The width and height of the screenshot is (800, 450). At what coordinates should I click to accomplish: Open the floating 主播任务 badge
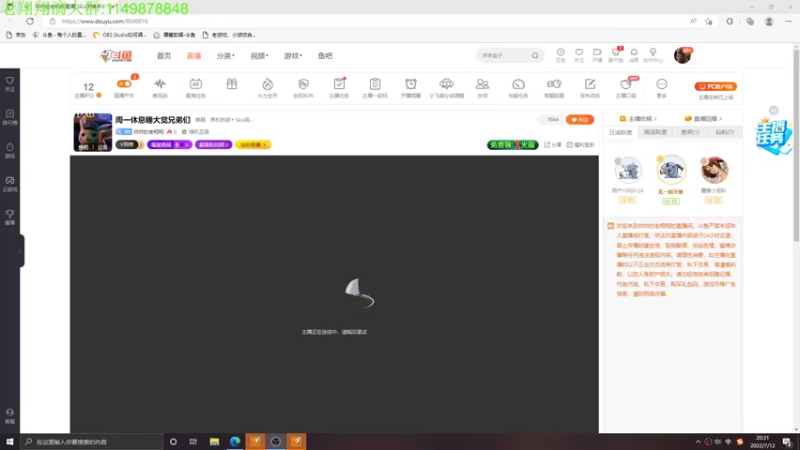pos(773,137)
